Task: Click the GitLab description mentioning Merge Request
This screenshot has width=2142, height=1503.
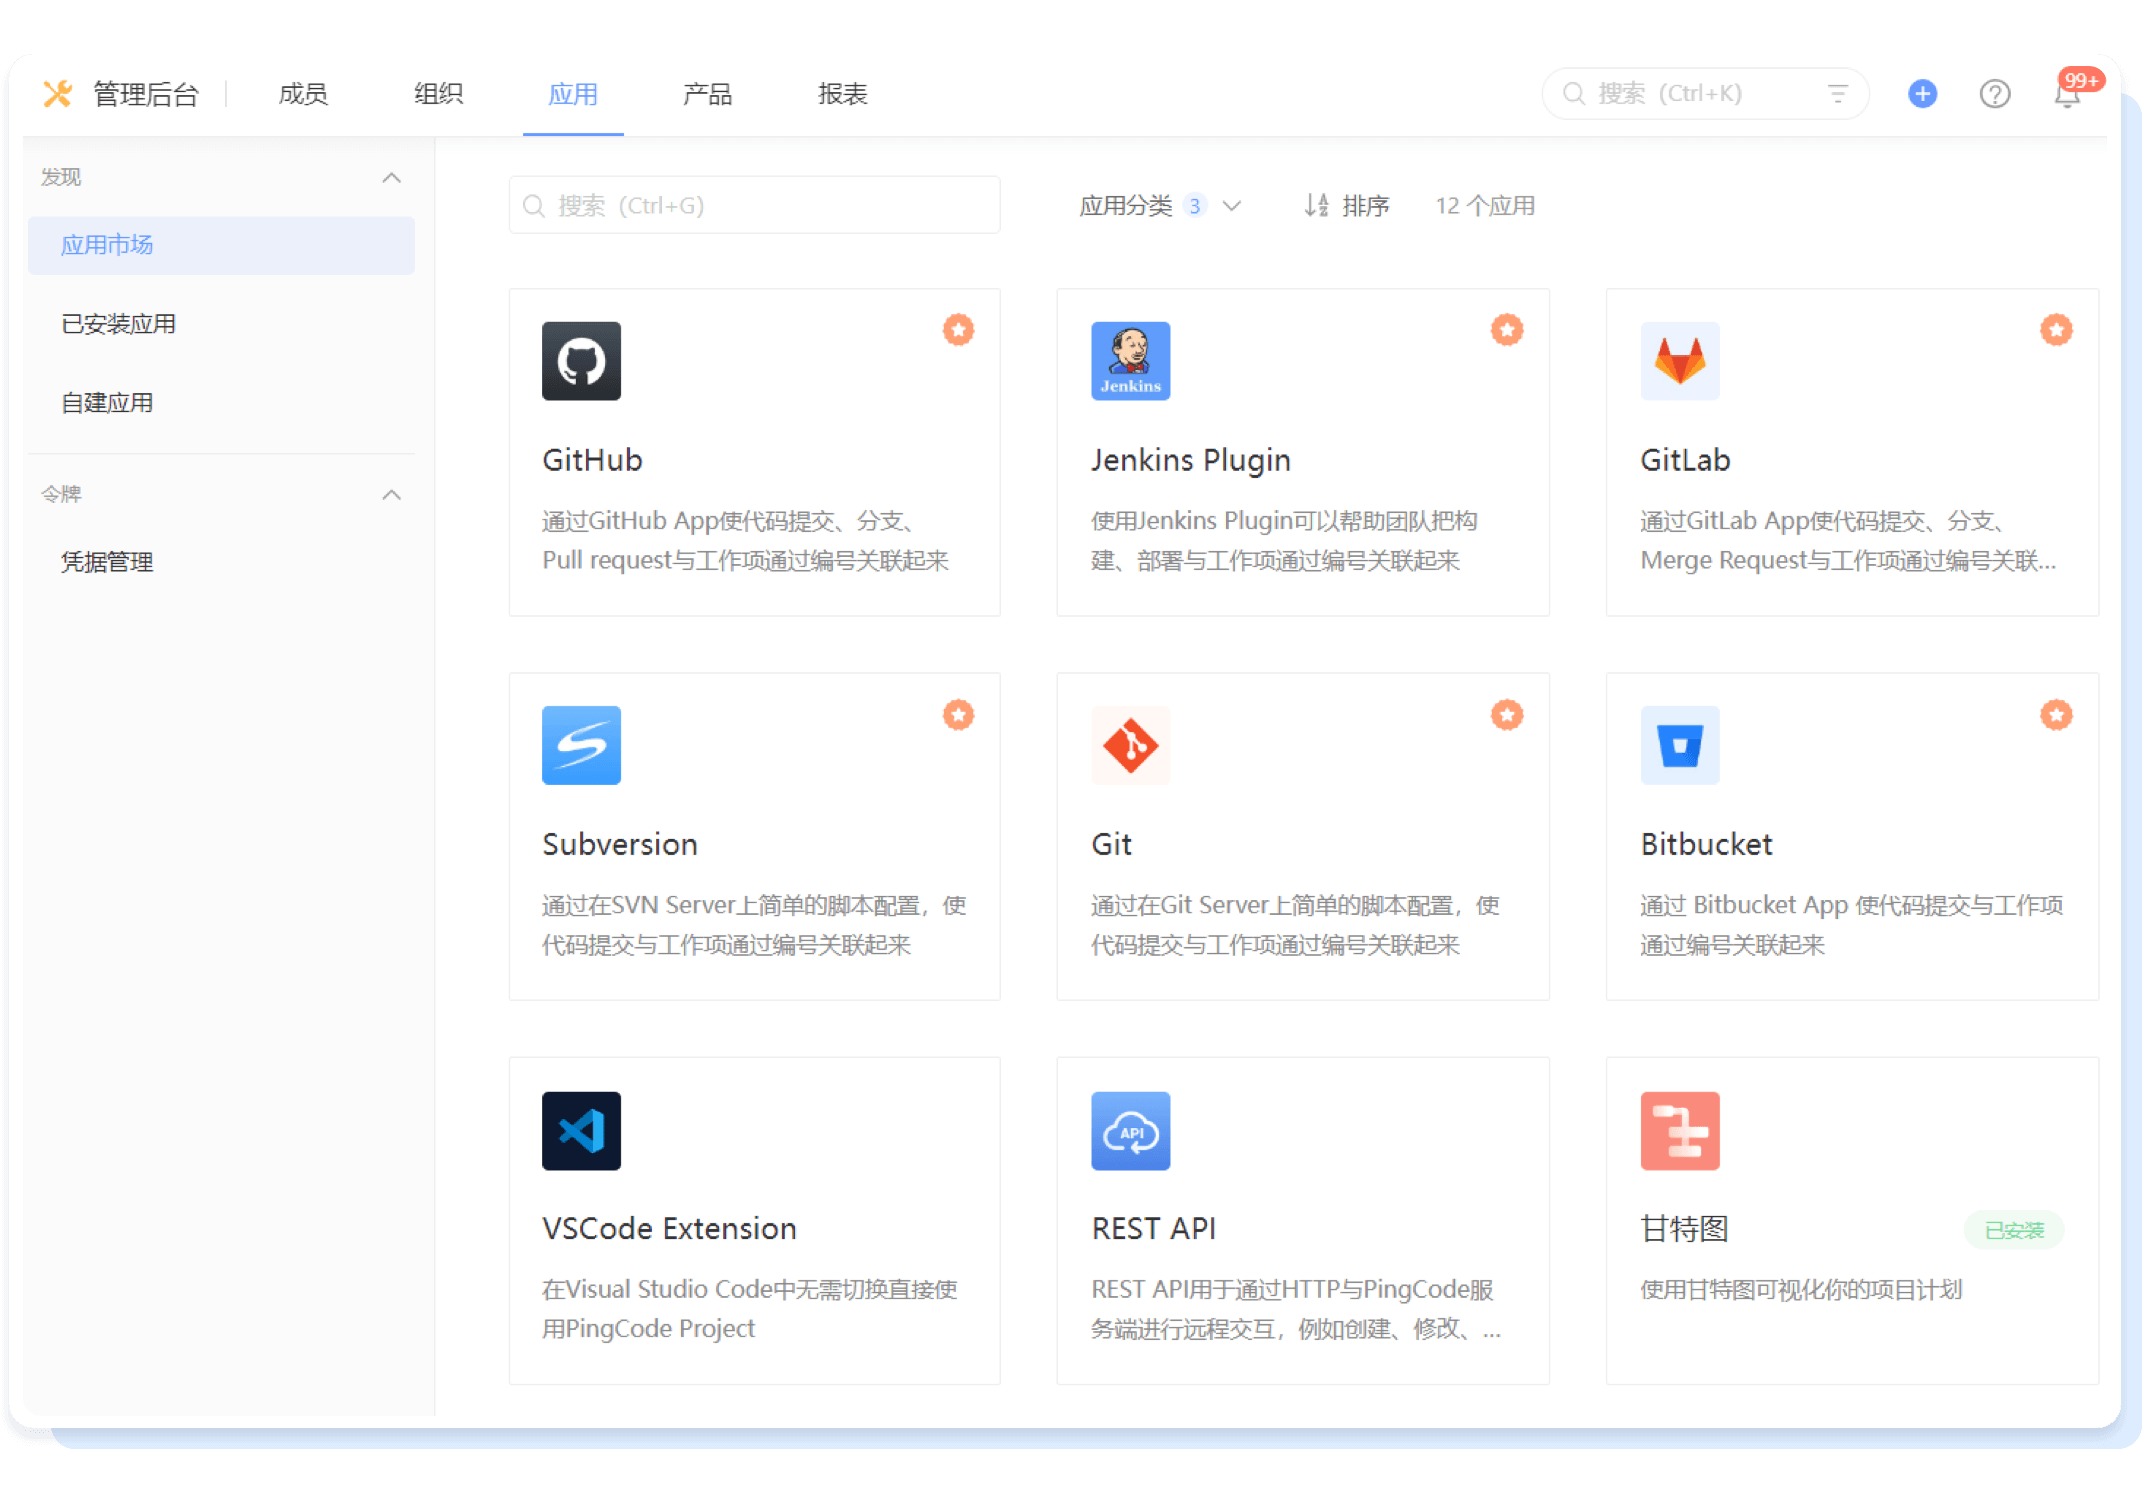Action: click(x=1848, y=541)
